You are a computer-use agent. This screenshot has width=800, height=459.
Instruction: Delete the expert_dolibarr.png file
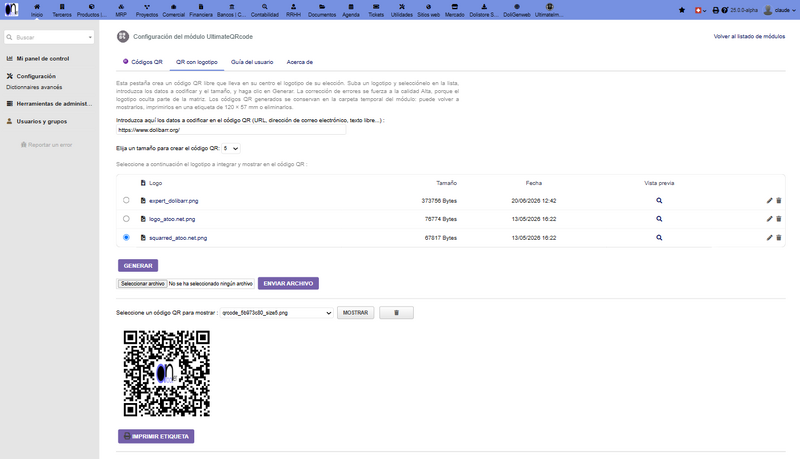click(x=779, y=200)
